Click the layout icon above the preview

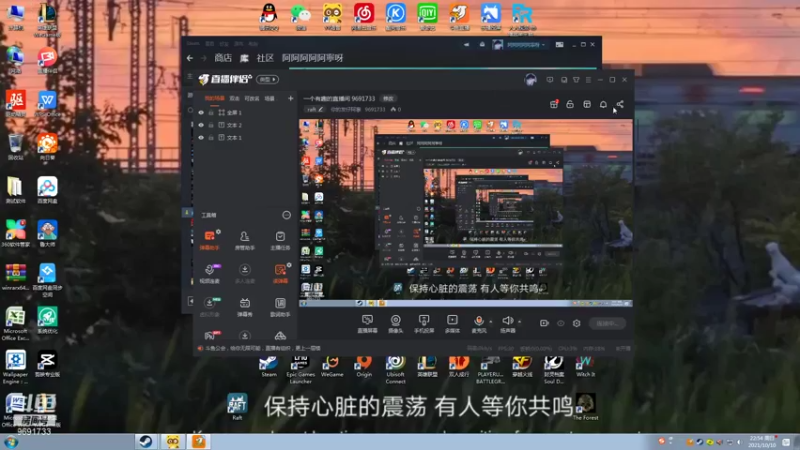point(587,104)
